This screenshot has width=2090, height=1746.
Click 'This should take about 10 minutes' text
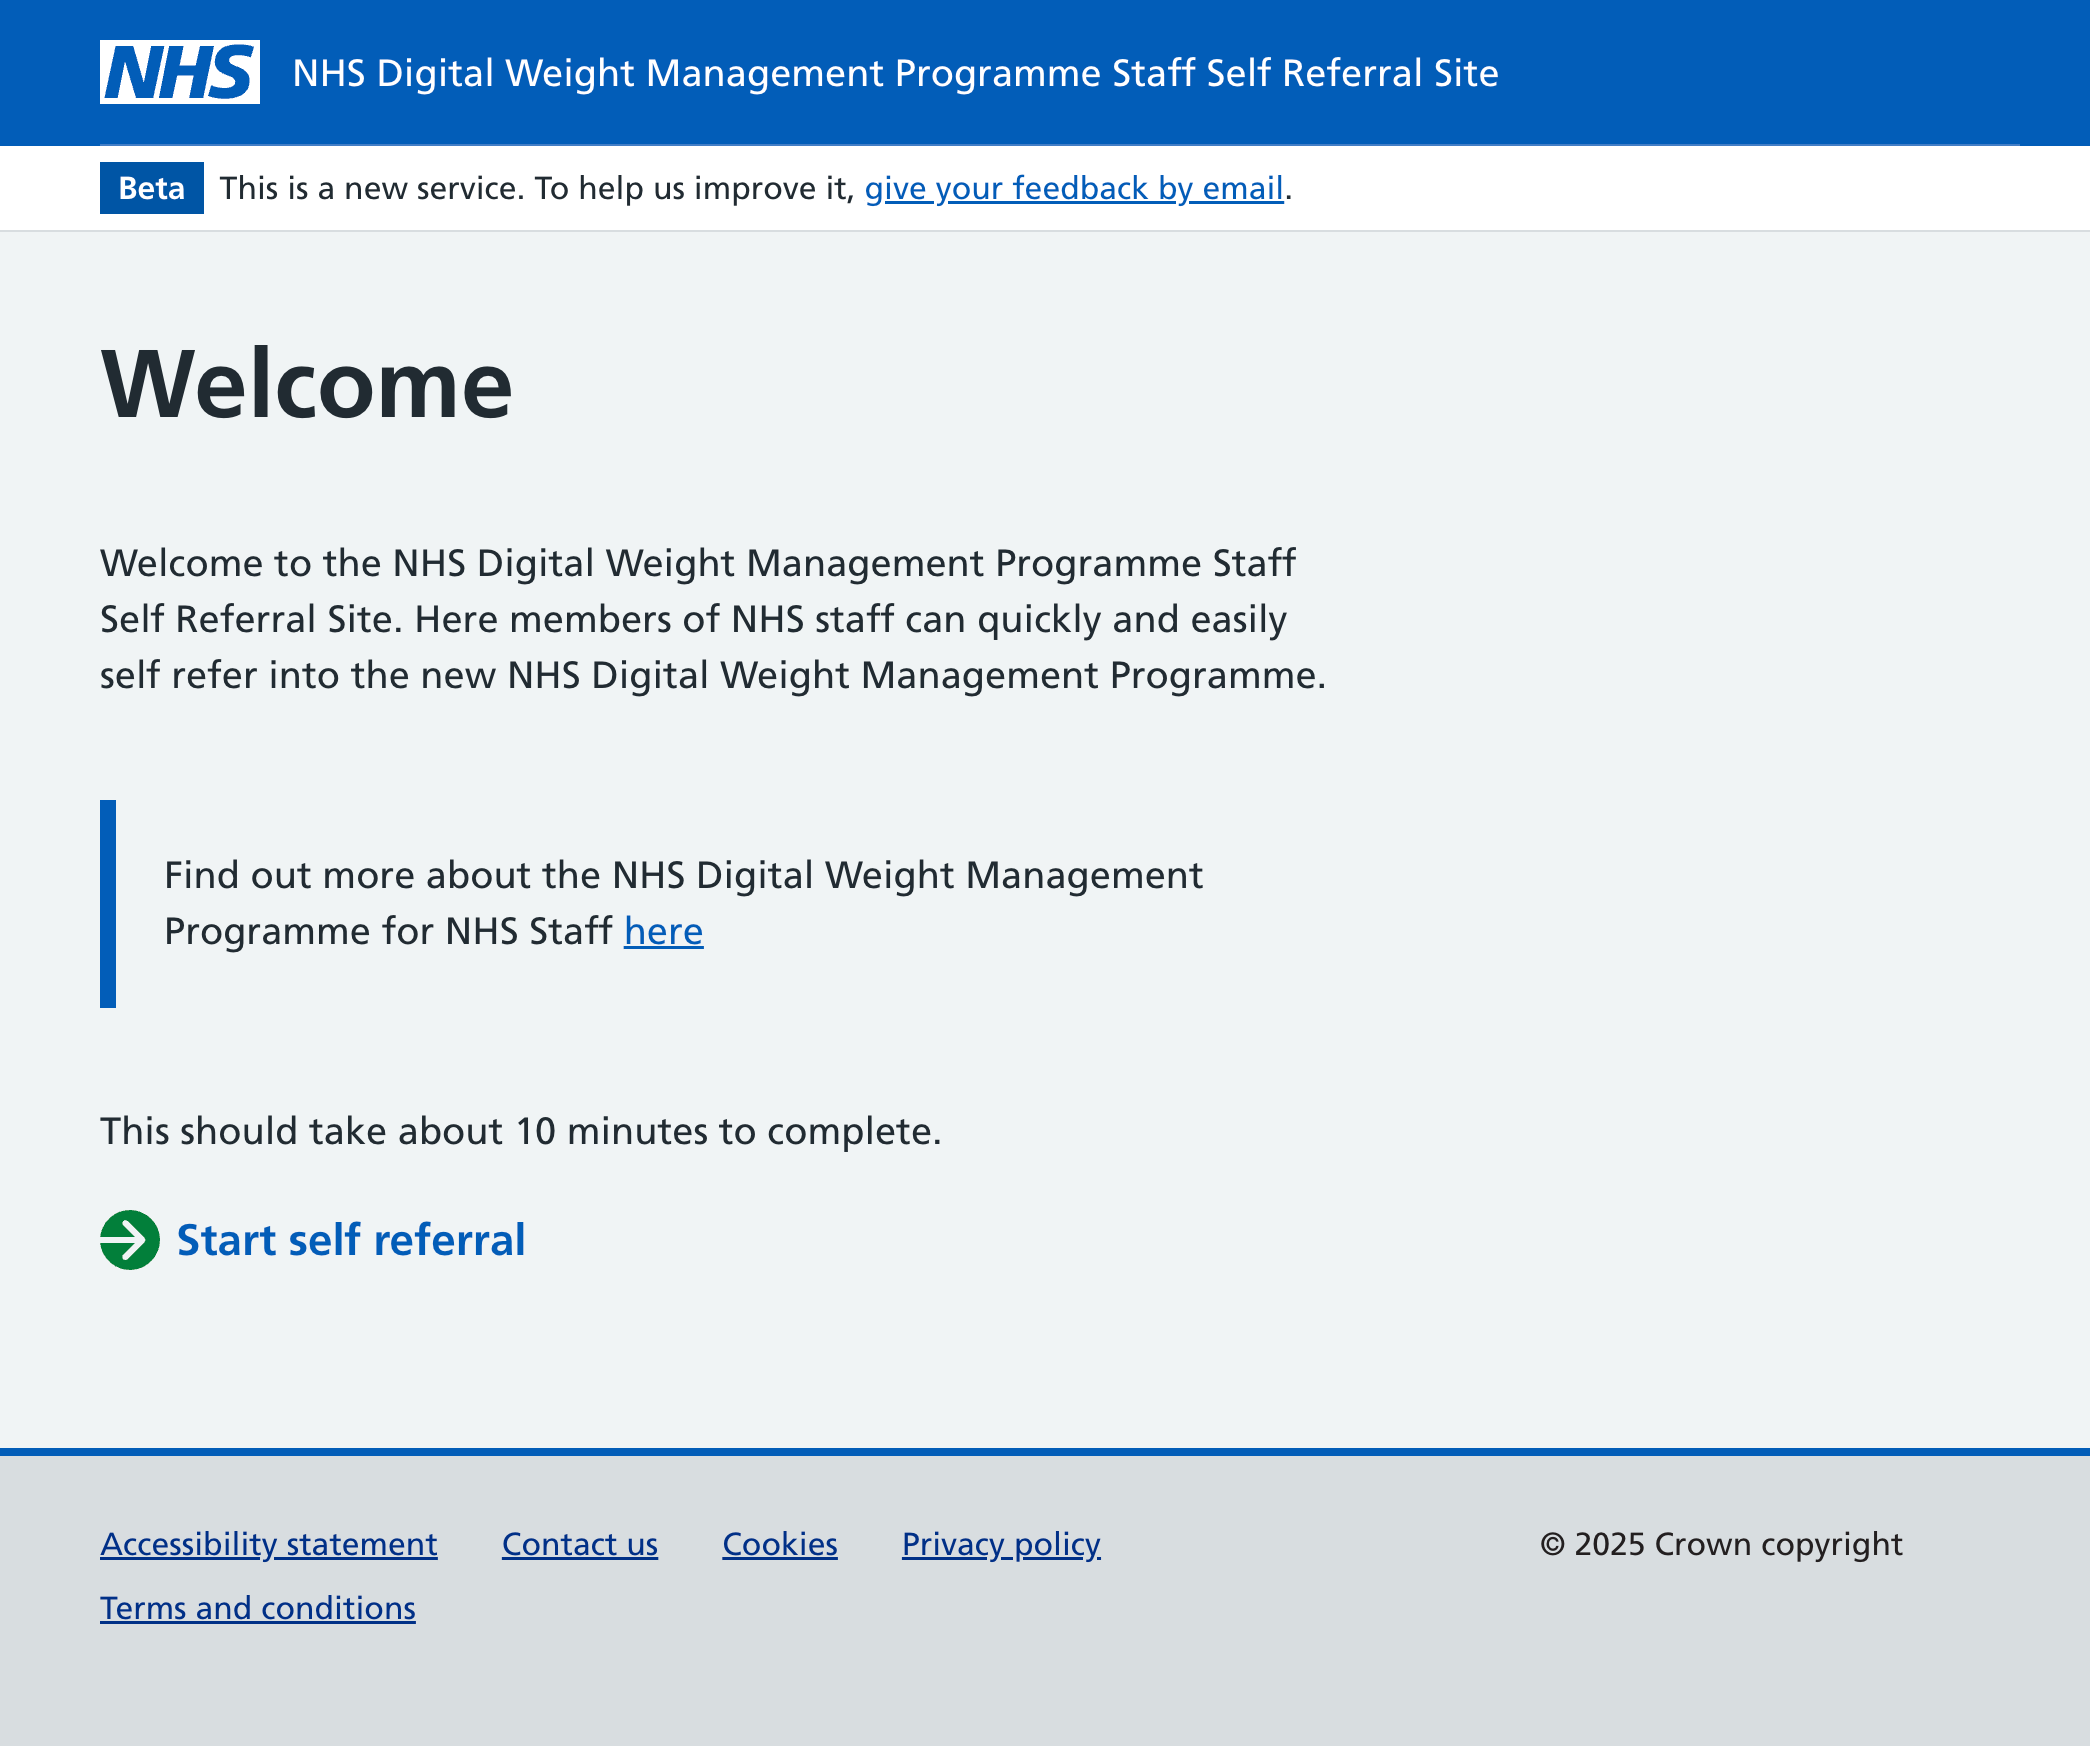521,1131
